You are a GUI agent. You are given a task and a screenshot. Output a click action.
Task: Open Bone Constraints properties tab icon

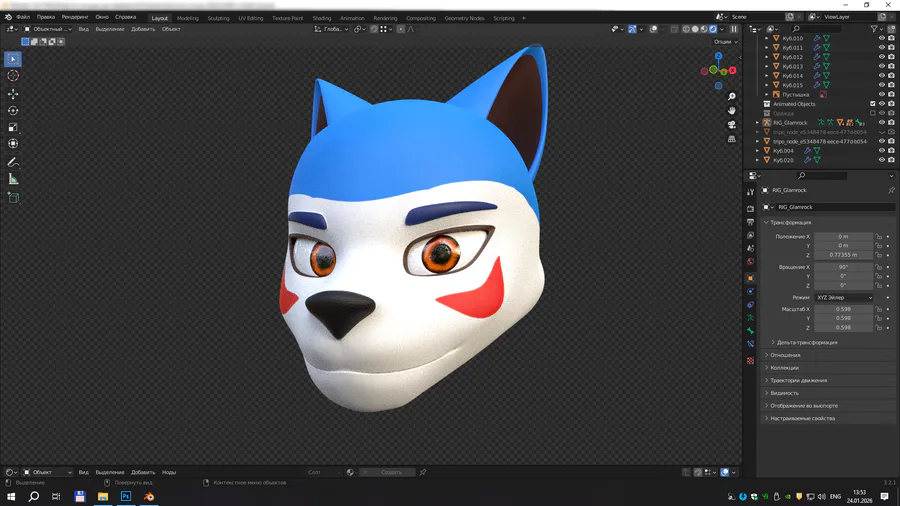[x=750, y=344]
